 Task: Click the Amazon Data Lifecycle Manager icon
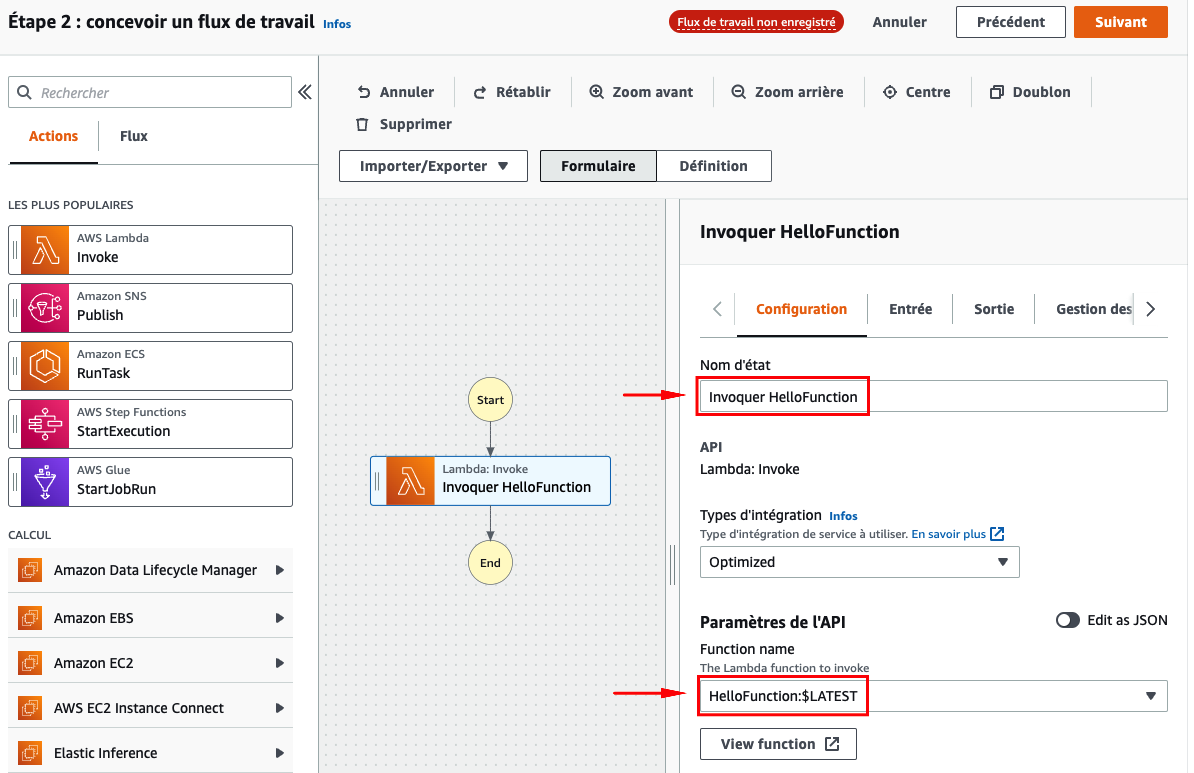coord(30,570)
